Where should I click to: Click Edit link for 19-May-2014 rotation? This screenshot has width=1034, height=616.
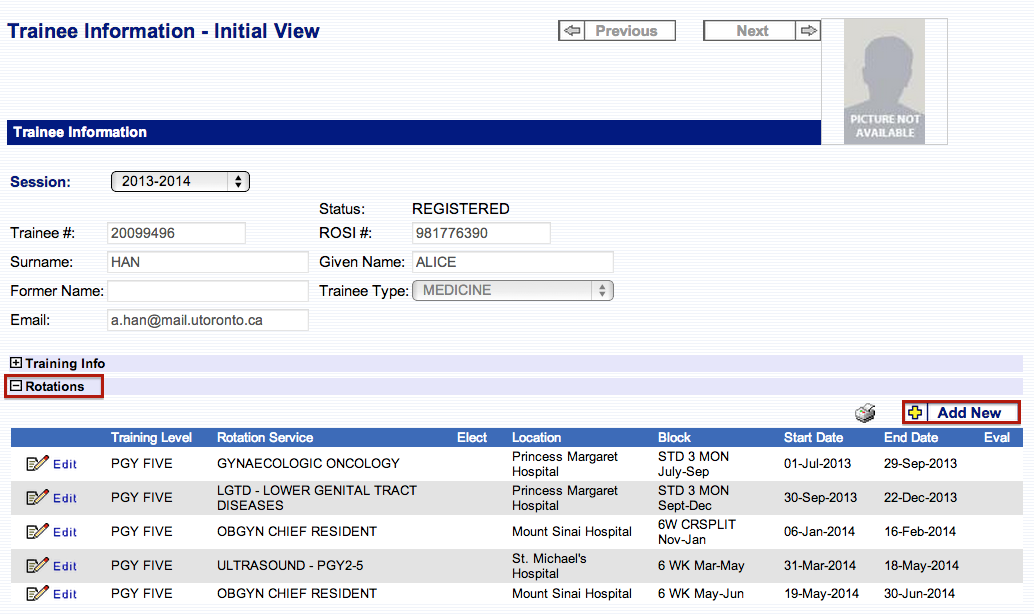[x=65, y=594]
